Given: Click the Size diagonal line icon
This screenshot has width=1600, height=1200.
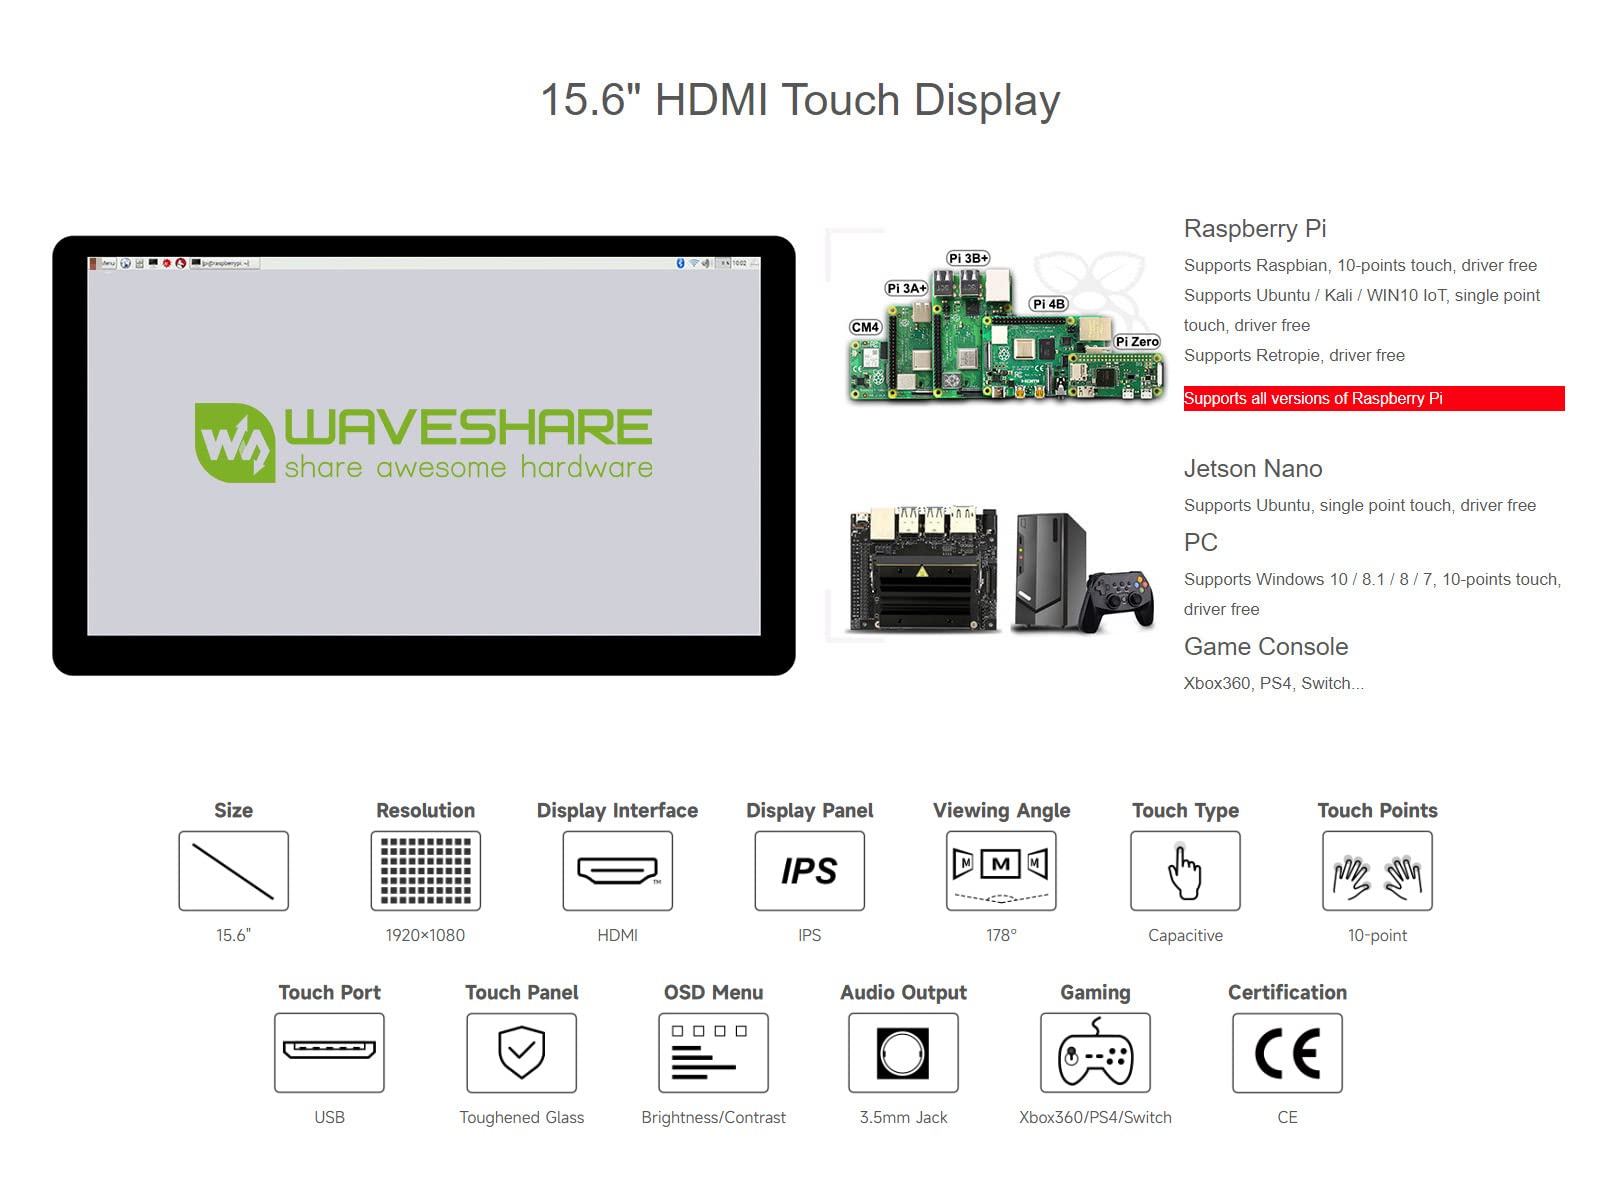Looking at the screenshot, I should click(x=233, y=871).
